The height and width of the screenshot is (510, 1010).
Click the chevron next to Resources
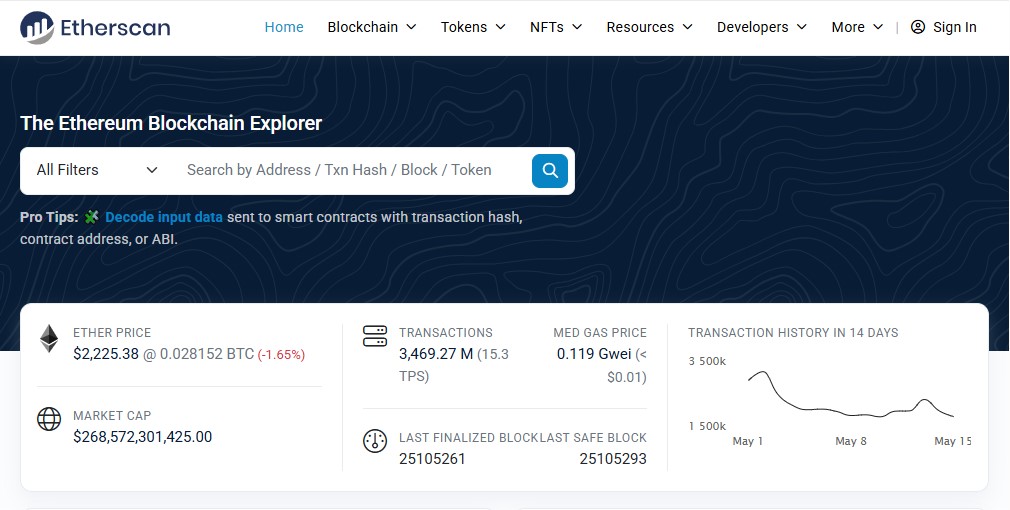[x=687, y=27]
